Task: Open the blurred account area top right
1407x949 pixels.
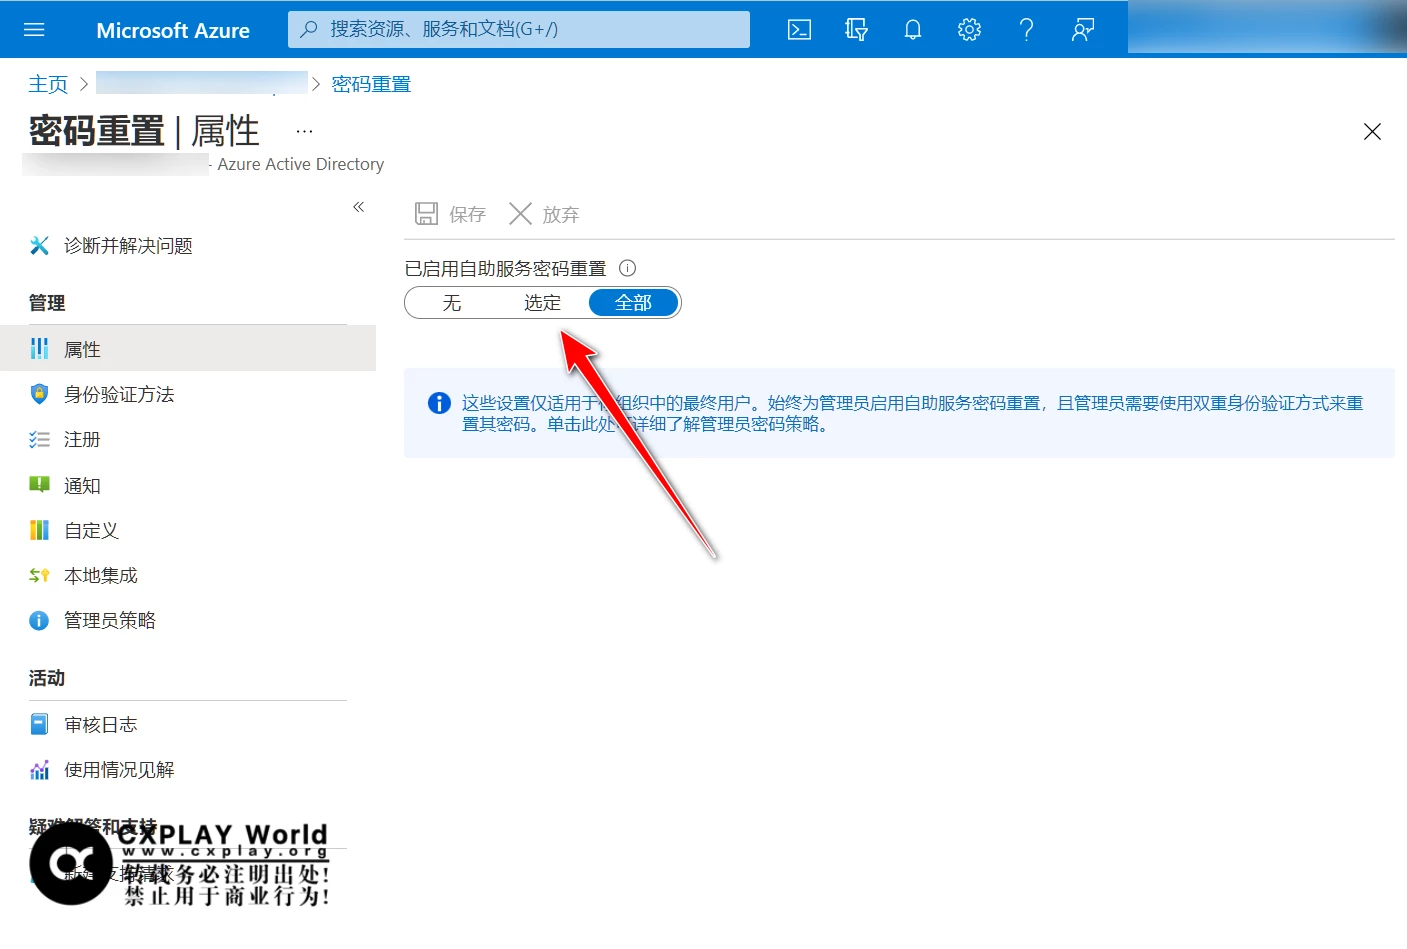Action: click(x=1267, y=27)
